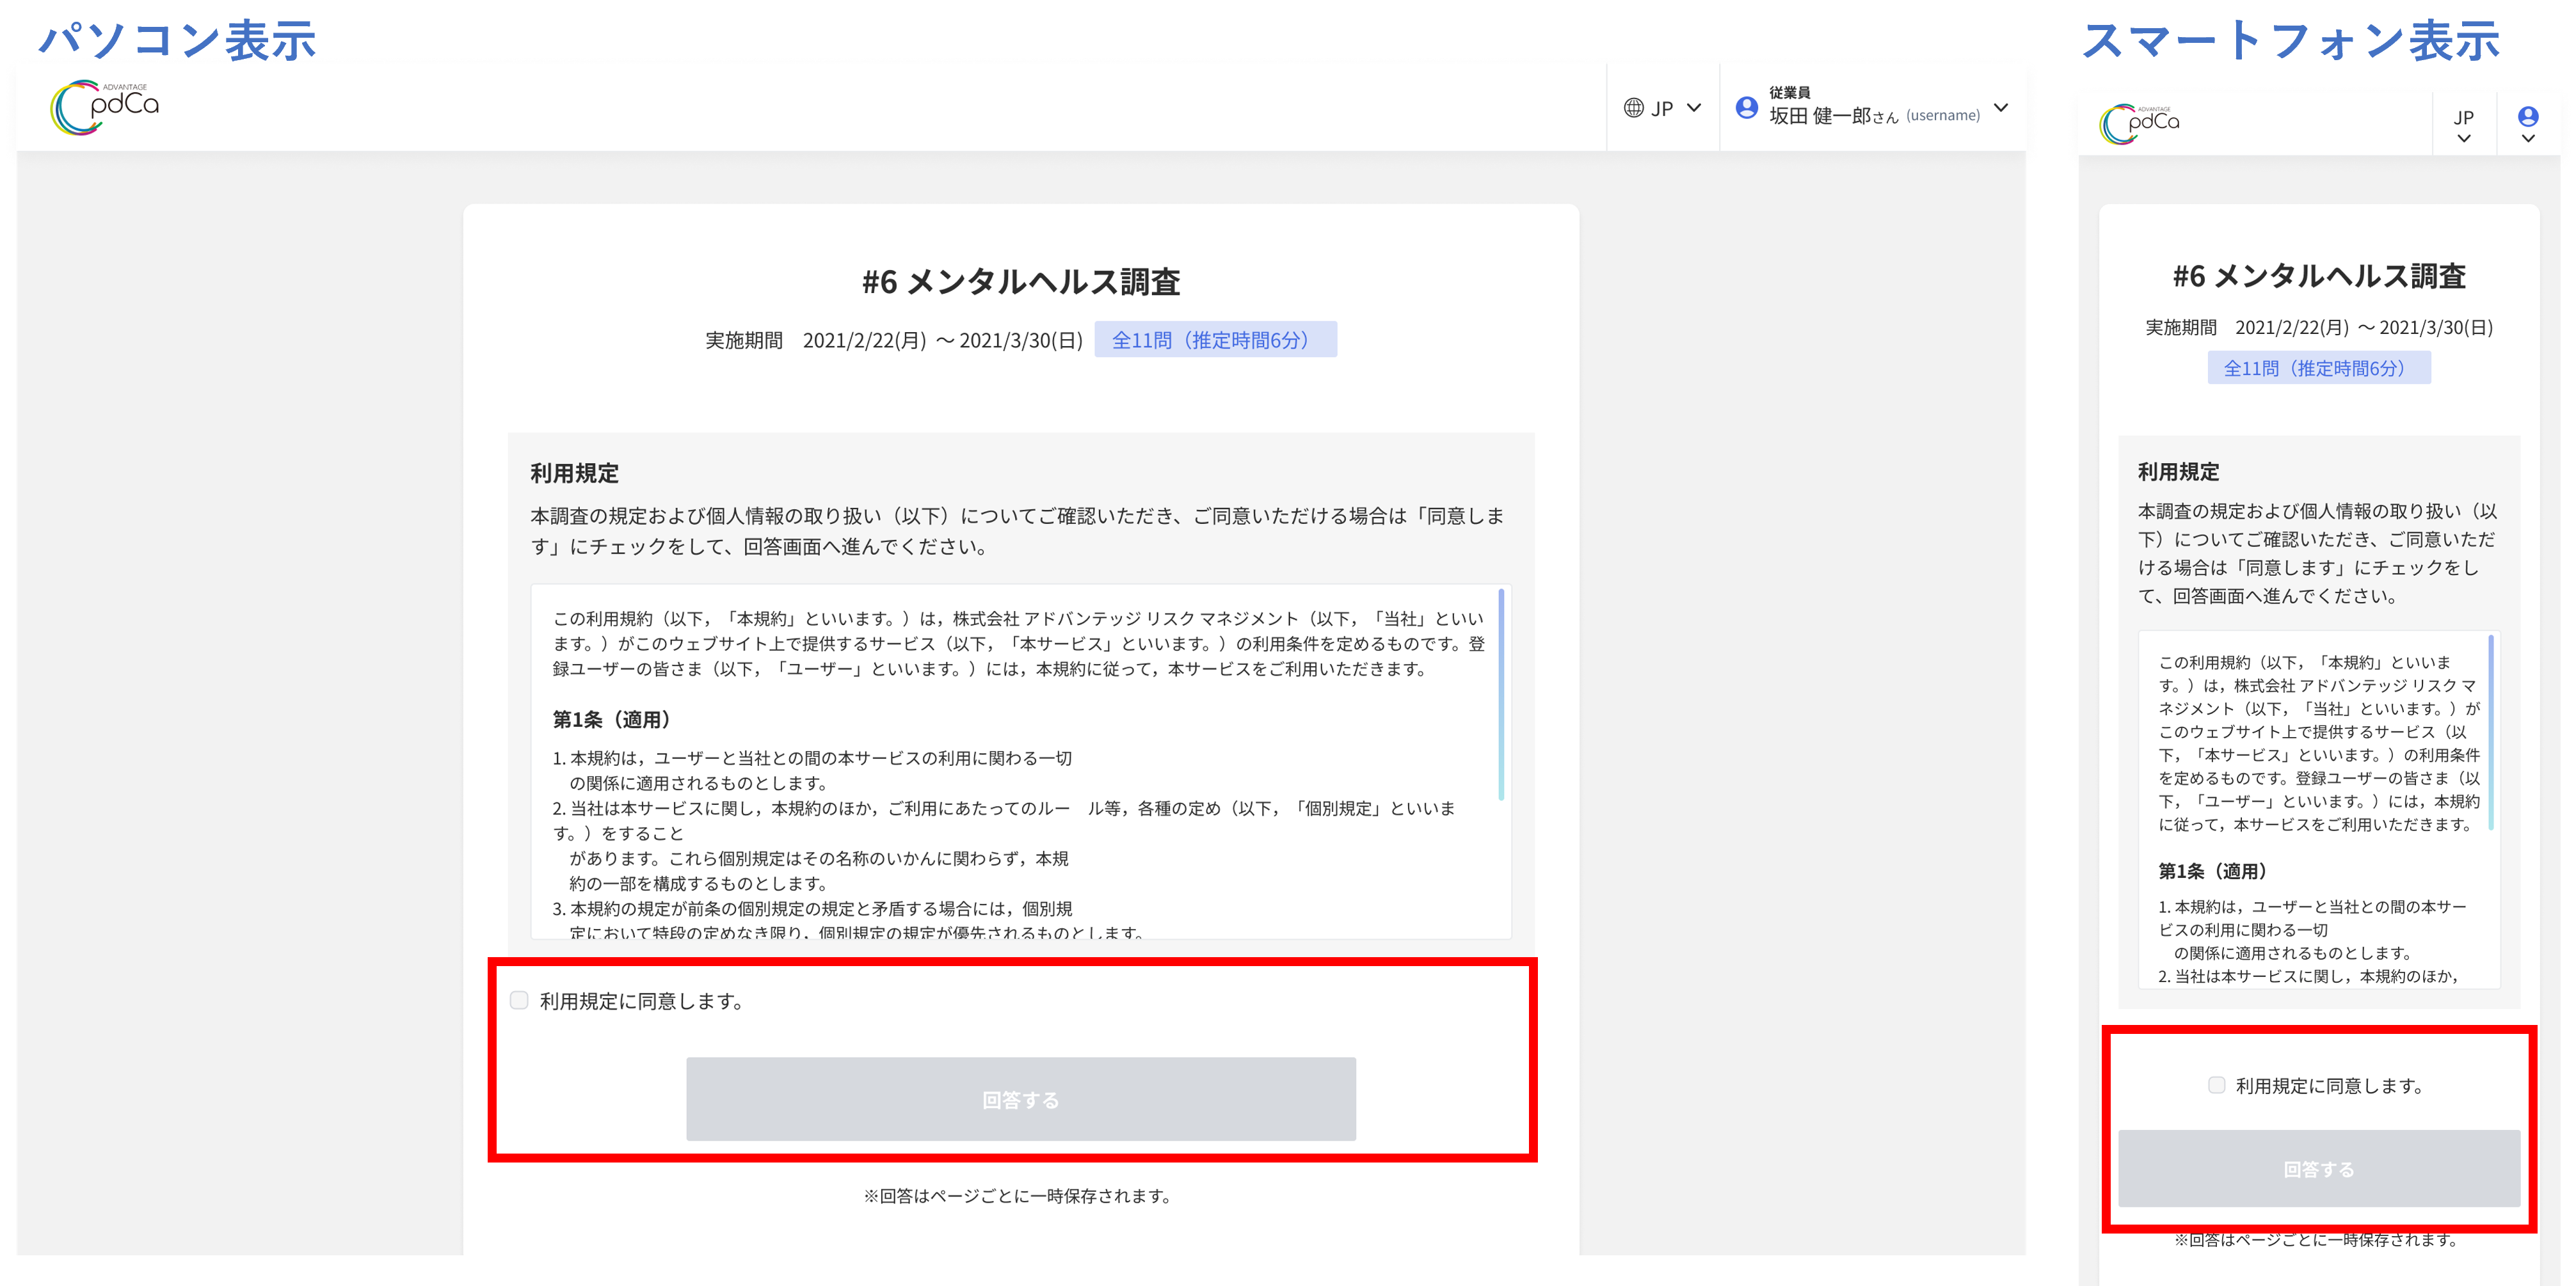Click the 全11問（推定時間6分）badge in the desktop view
This screenshot has height=1286, width=2576.
(1215, 340)
